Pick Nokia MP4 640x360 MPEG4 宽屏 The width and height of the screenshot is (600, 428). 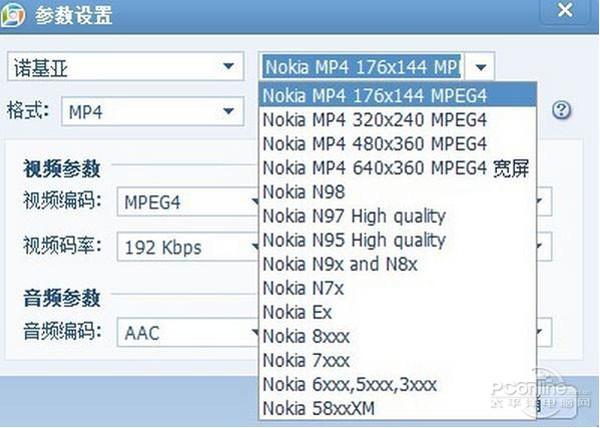(398, 168)
